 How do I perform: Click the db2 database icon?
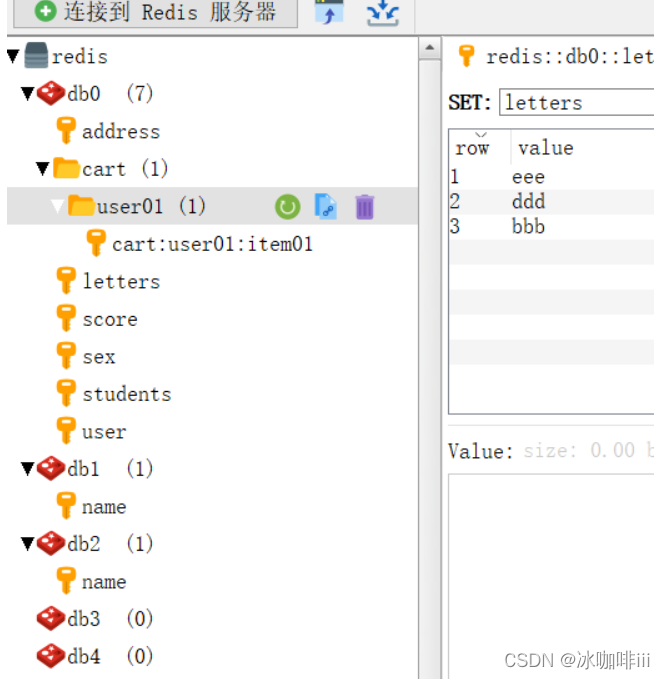coord(51,543)
